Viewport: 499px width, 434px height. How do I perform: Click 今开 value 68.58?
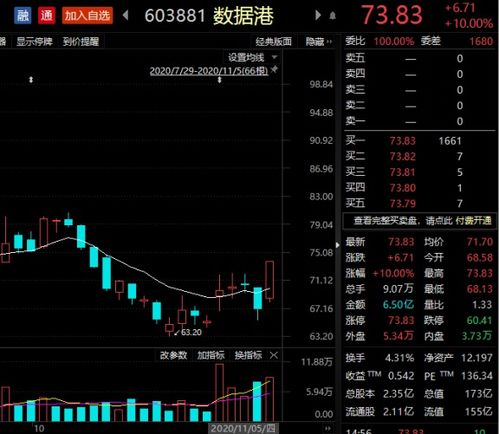point(480,258)
